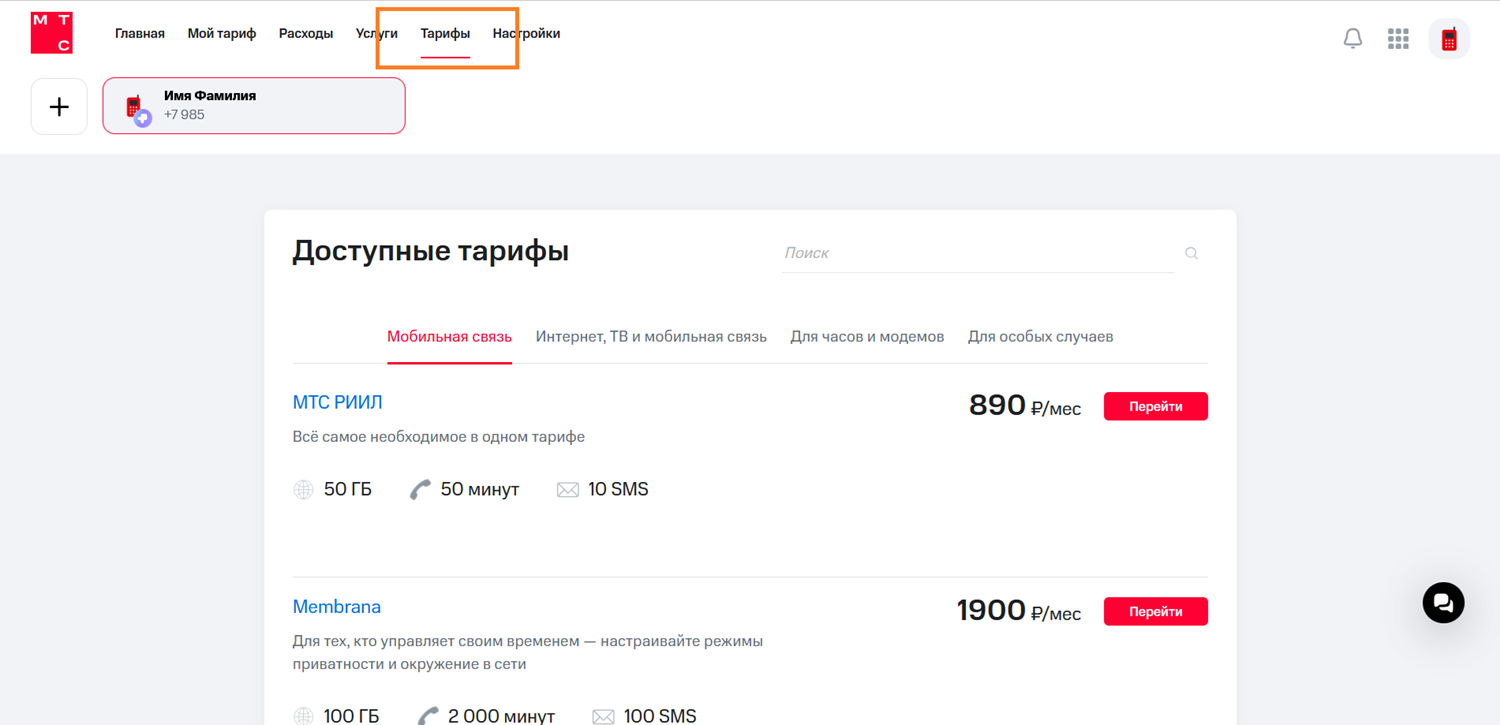1500x725 pixels.
Task: Open Мой тариф menu item
Action: [x=222, y=33]
